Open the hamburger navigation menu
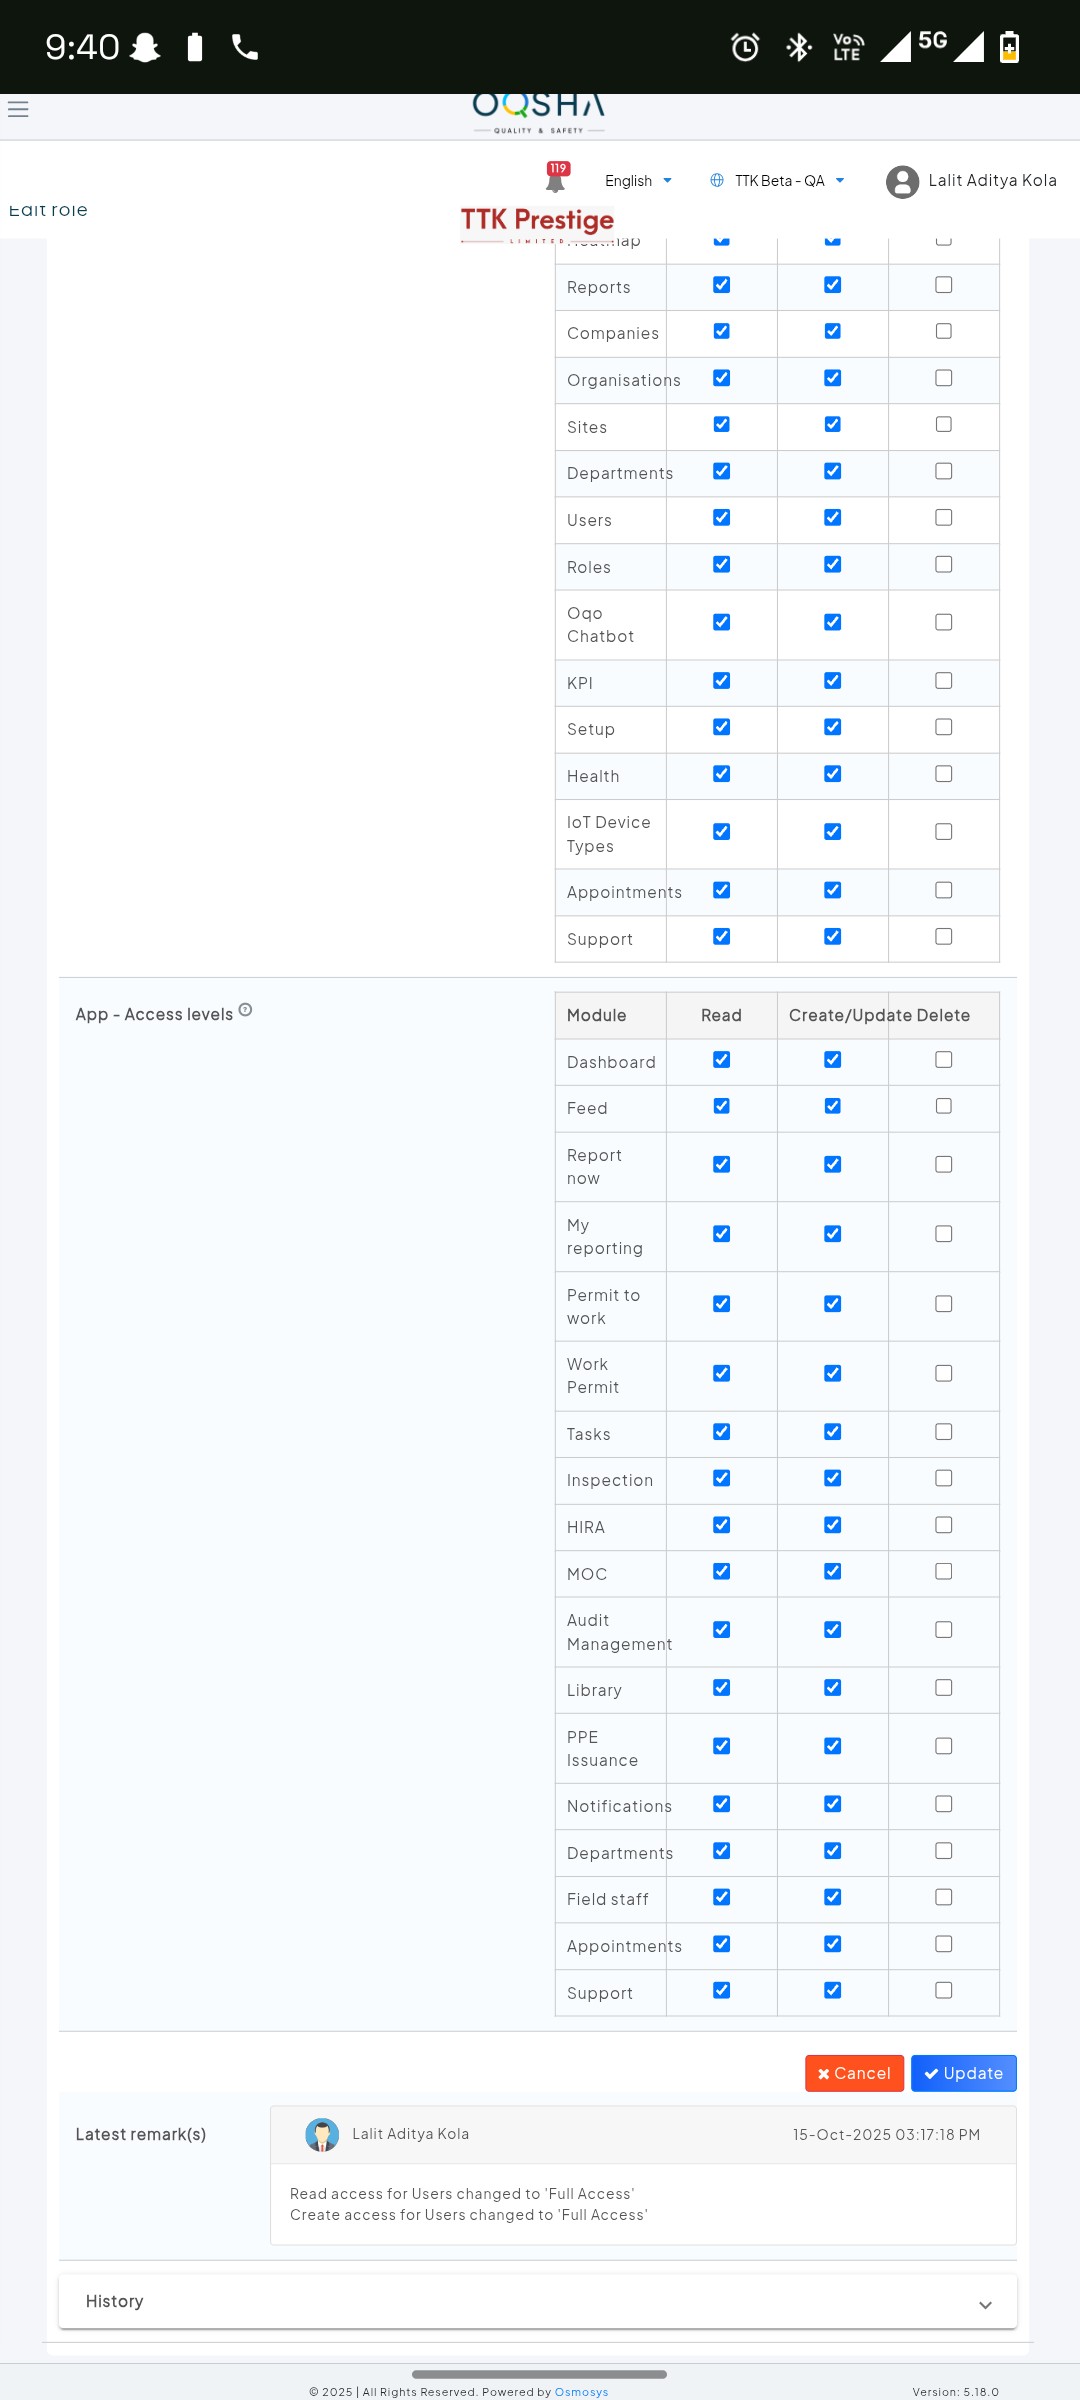 [x=18, y=109]
